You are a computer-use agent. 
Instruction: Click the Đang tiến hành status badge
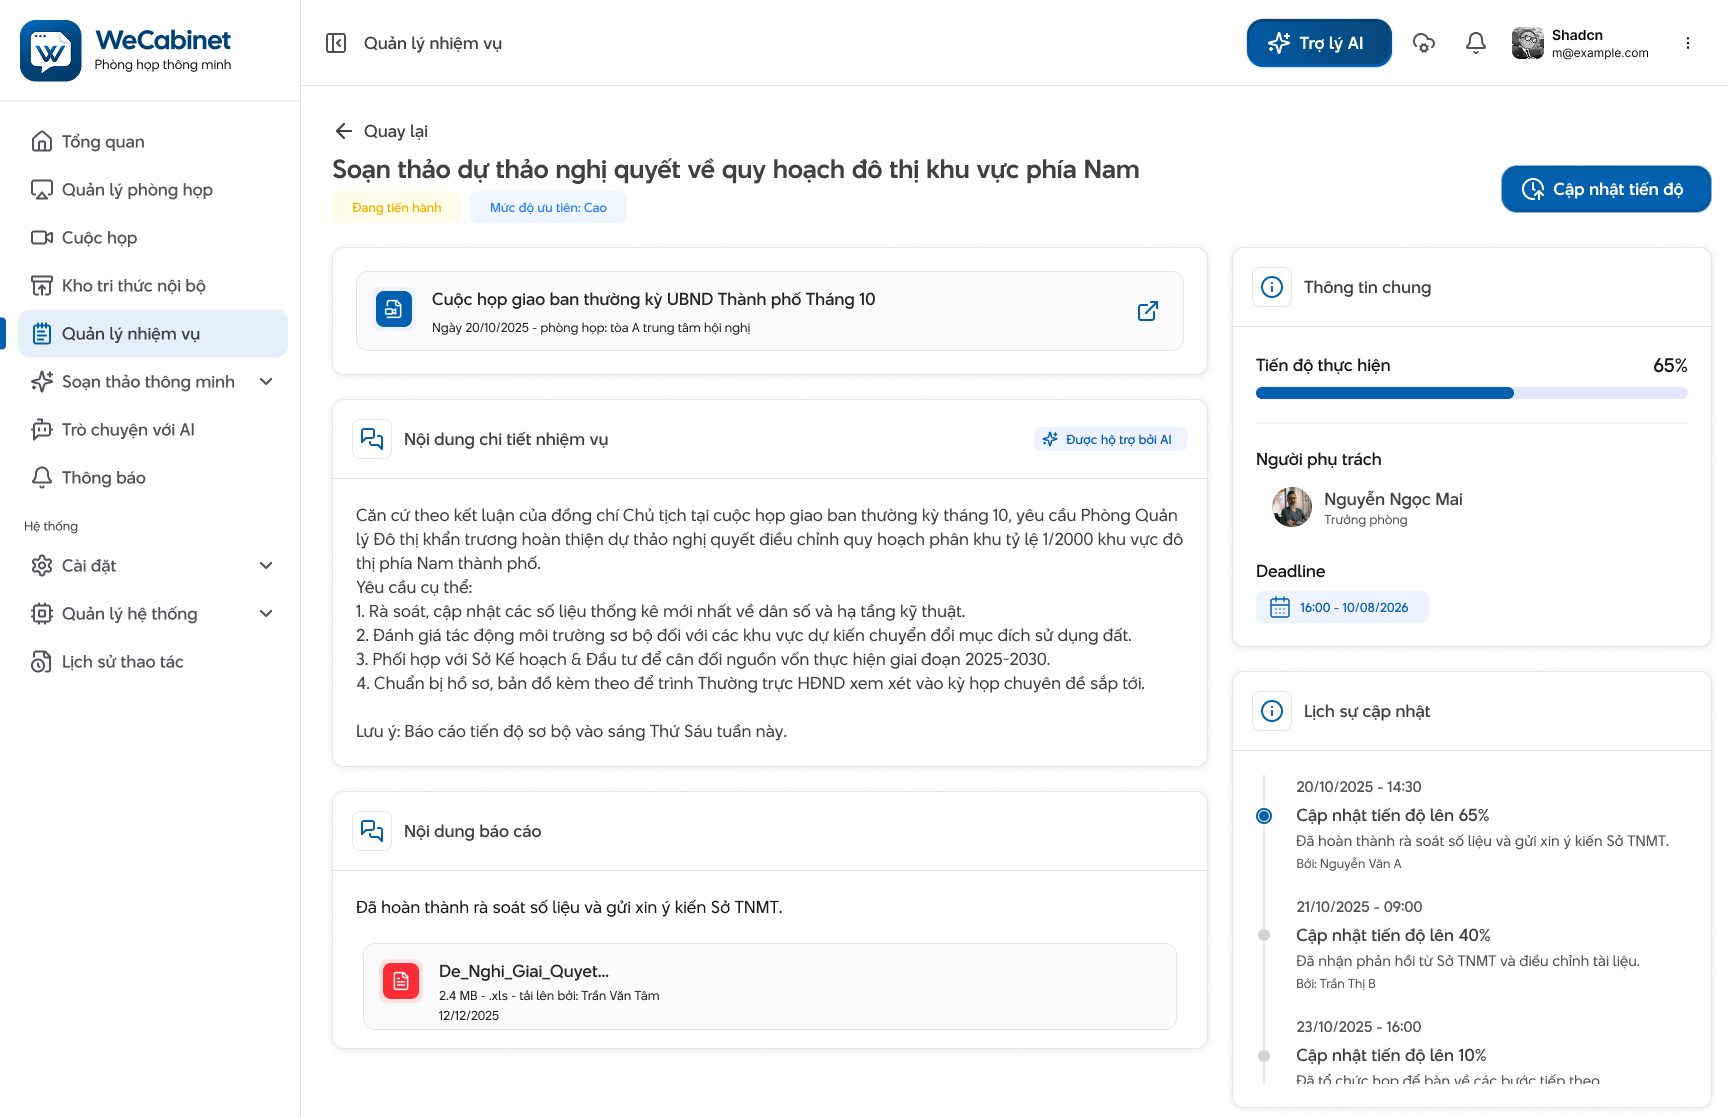click(397, 208)
